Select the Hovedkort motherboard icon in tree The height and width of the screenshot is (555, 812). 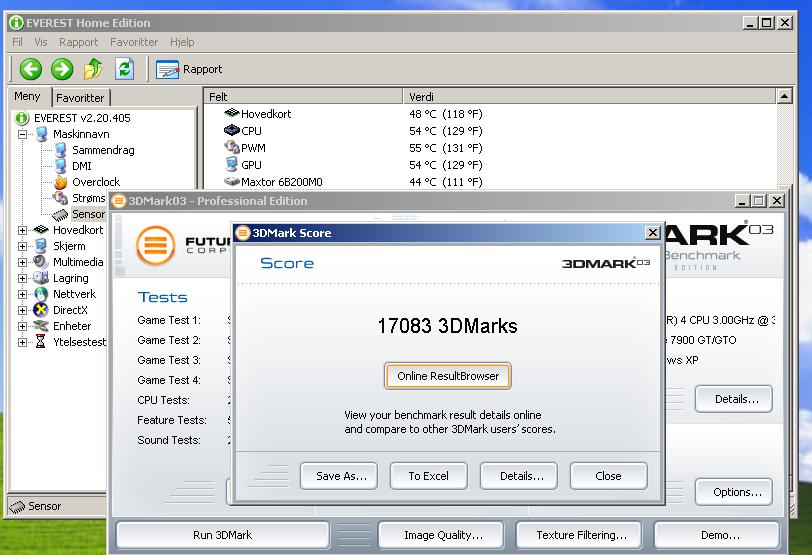[41, 230]
